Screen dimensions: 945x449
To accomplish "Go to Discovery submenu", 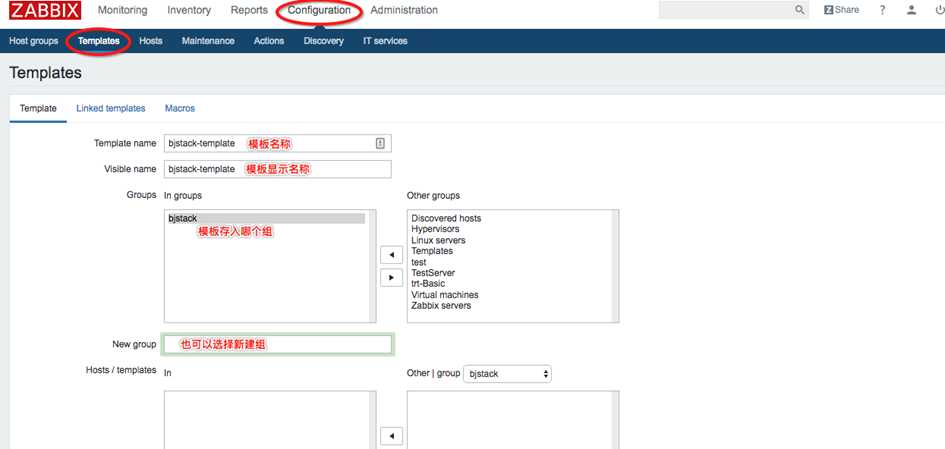I will [324, 41].
